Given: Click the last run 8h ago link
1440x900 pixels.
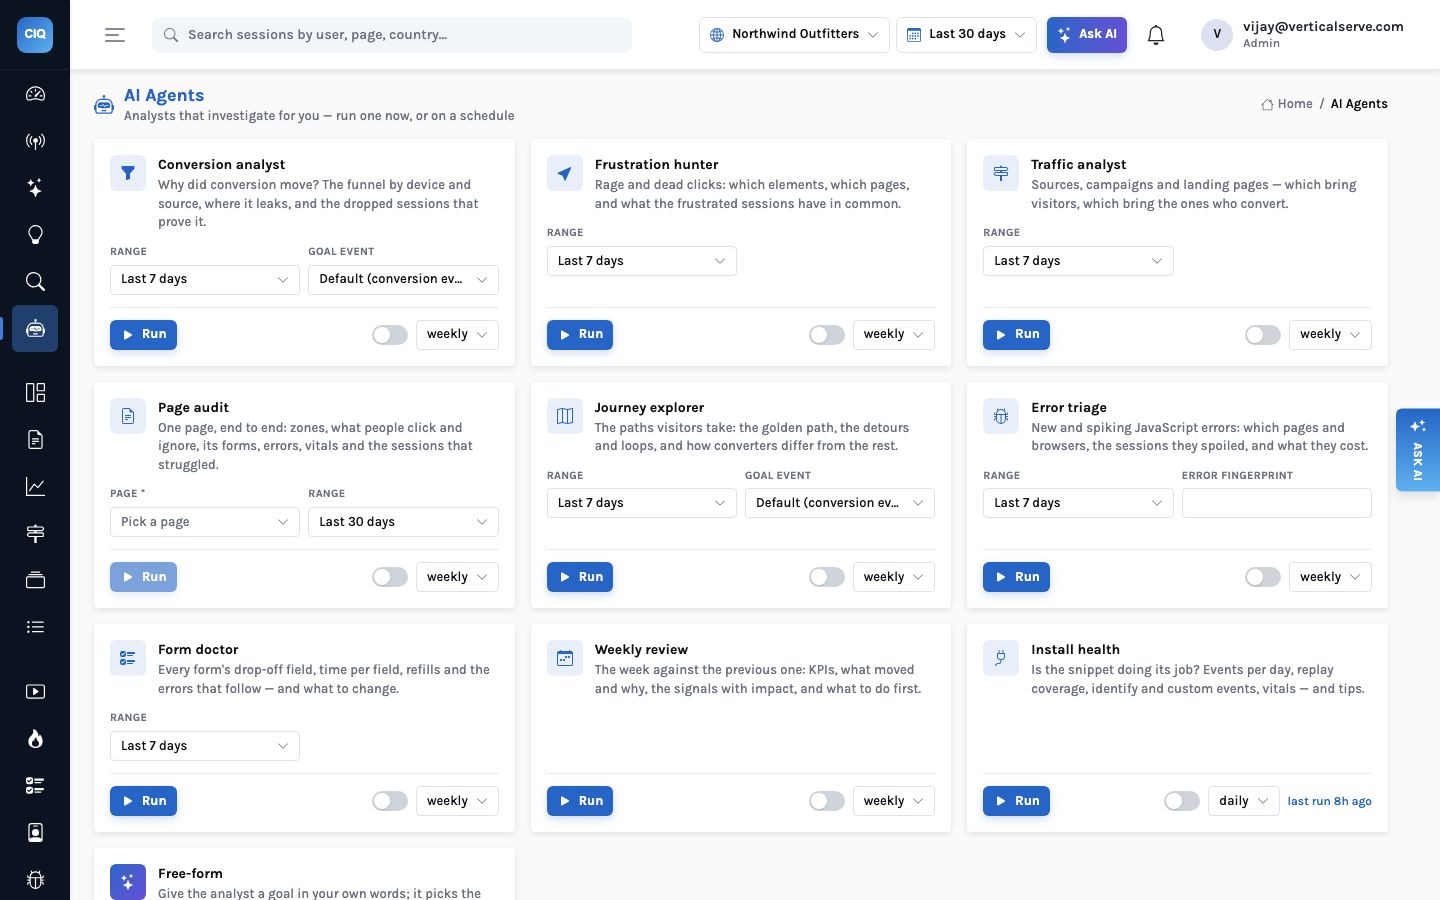Looking at the screenshot, I should coord(1329,801).
